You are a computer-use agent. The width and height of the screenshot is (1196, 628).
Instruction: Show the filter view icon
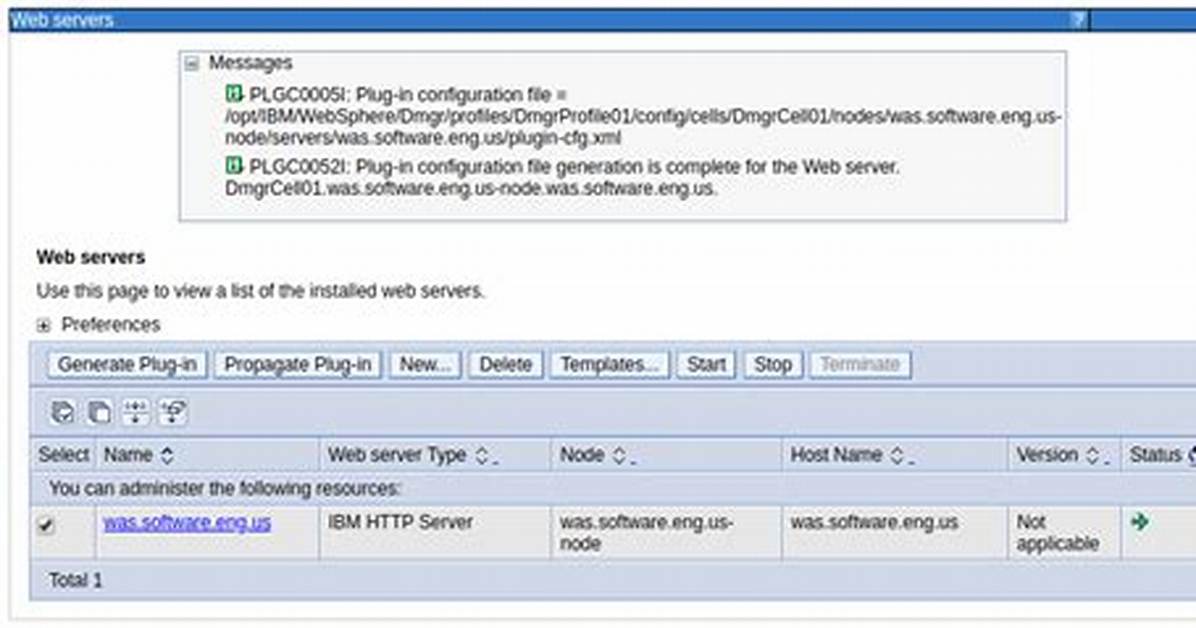136,412
